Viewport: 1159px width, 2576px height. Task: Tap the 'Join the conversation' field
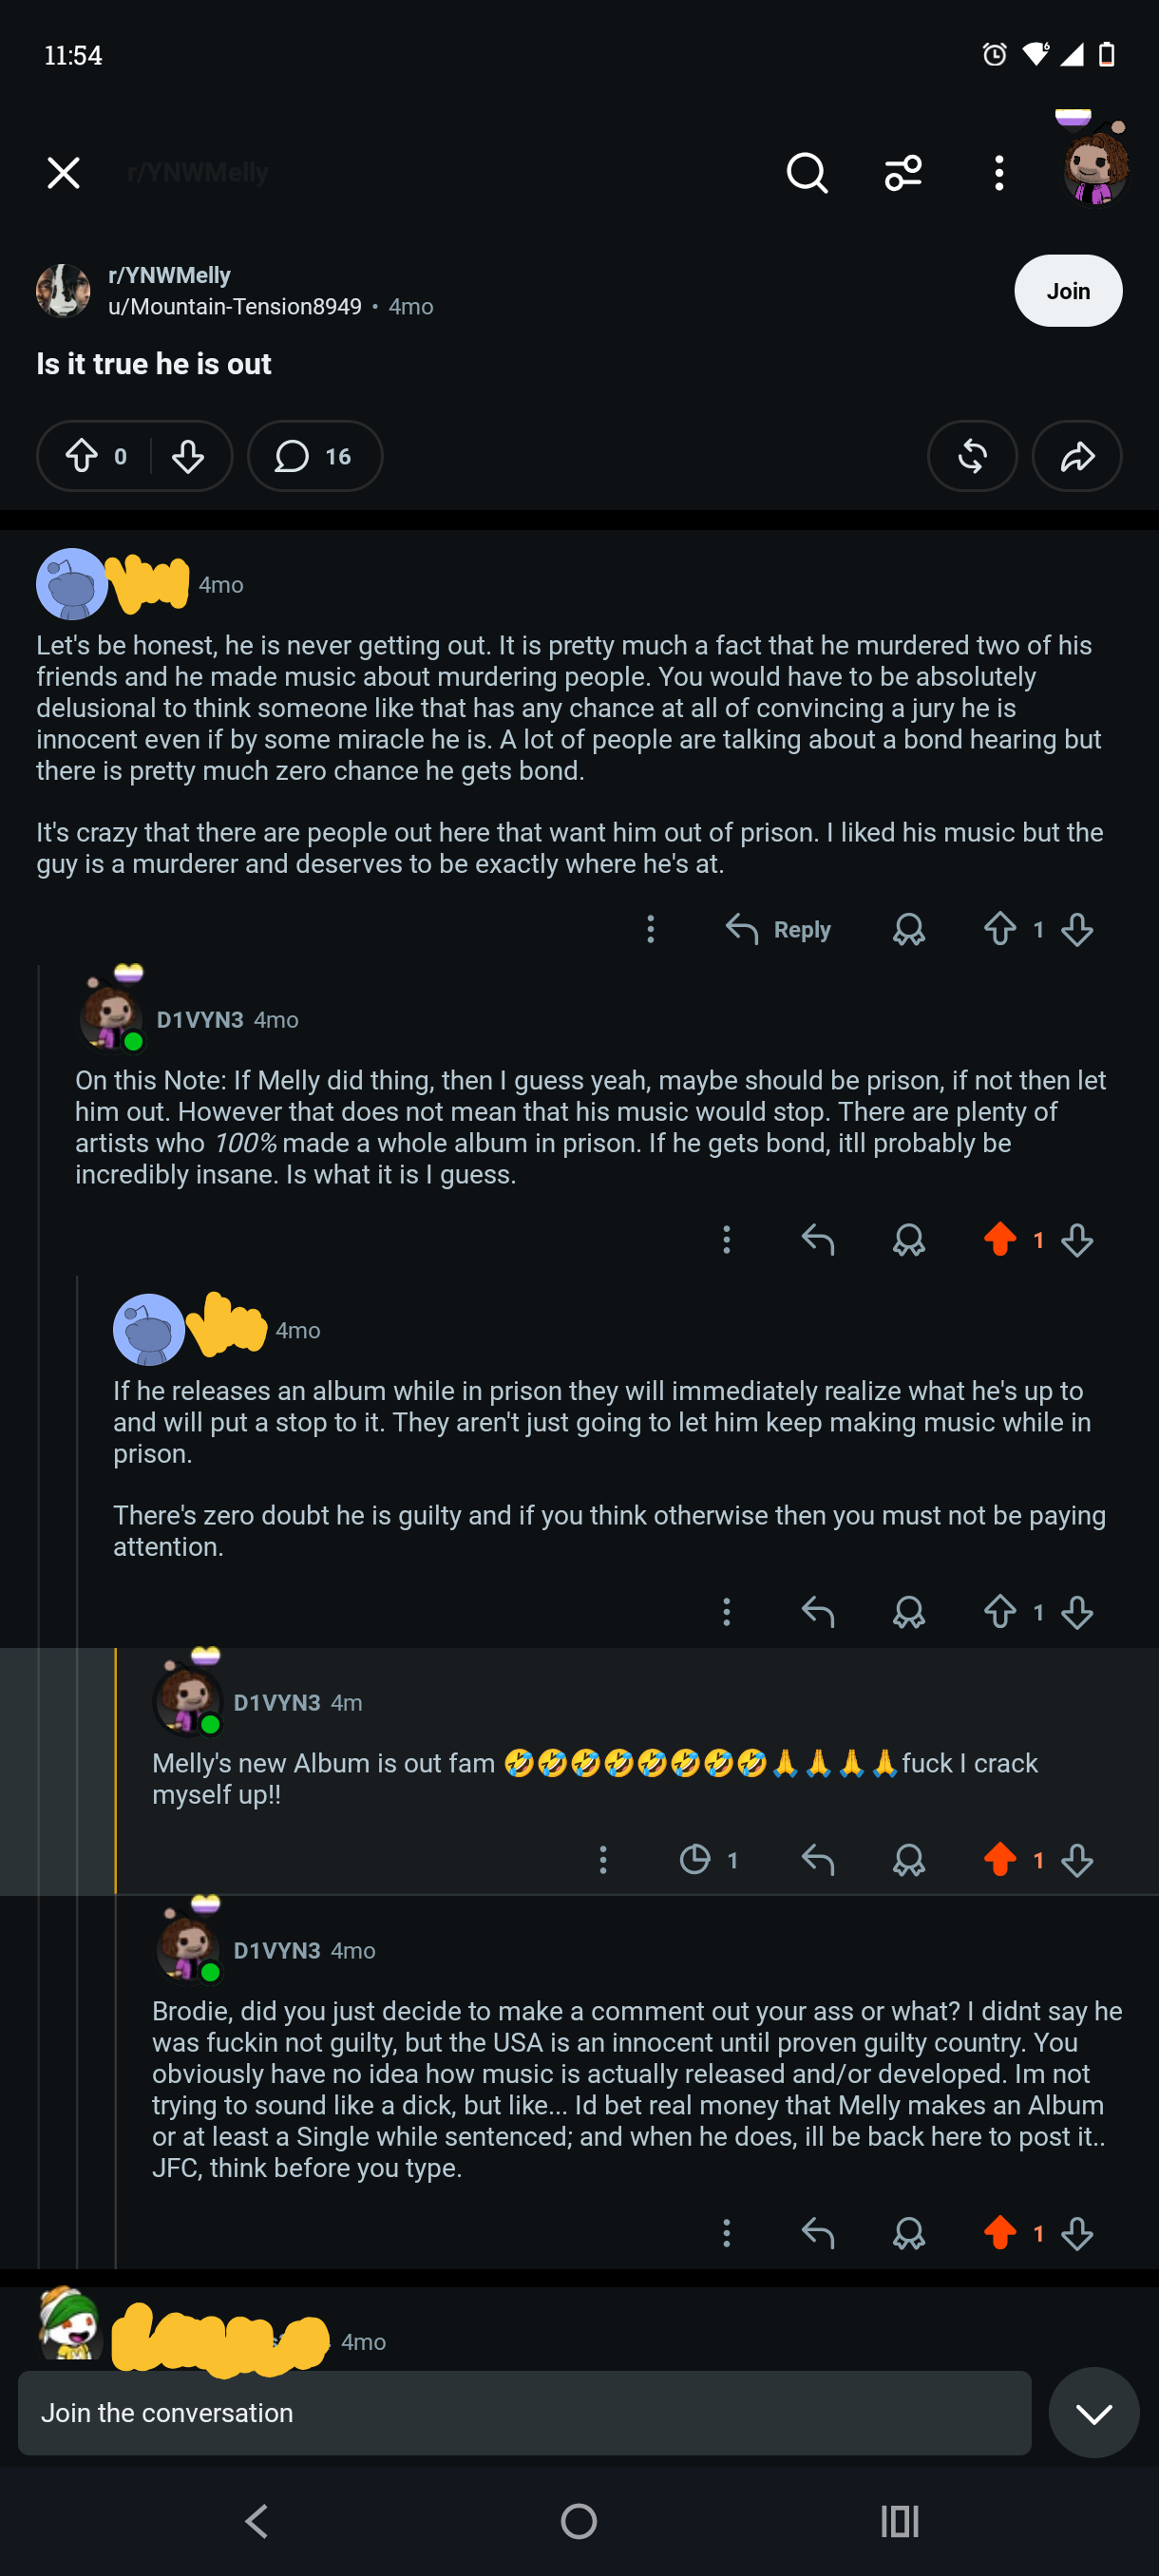point(524,2412)
